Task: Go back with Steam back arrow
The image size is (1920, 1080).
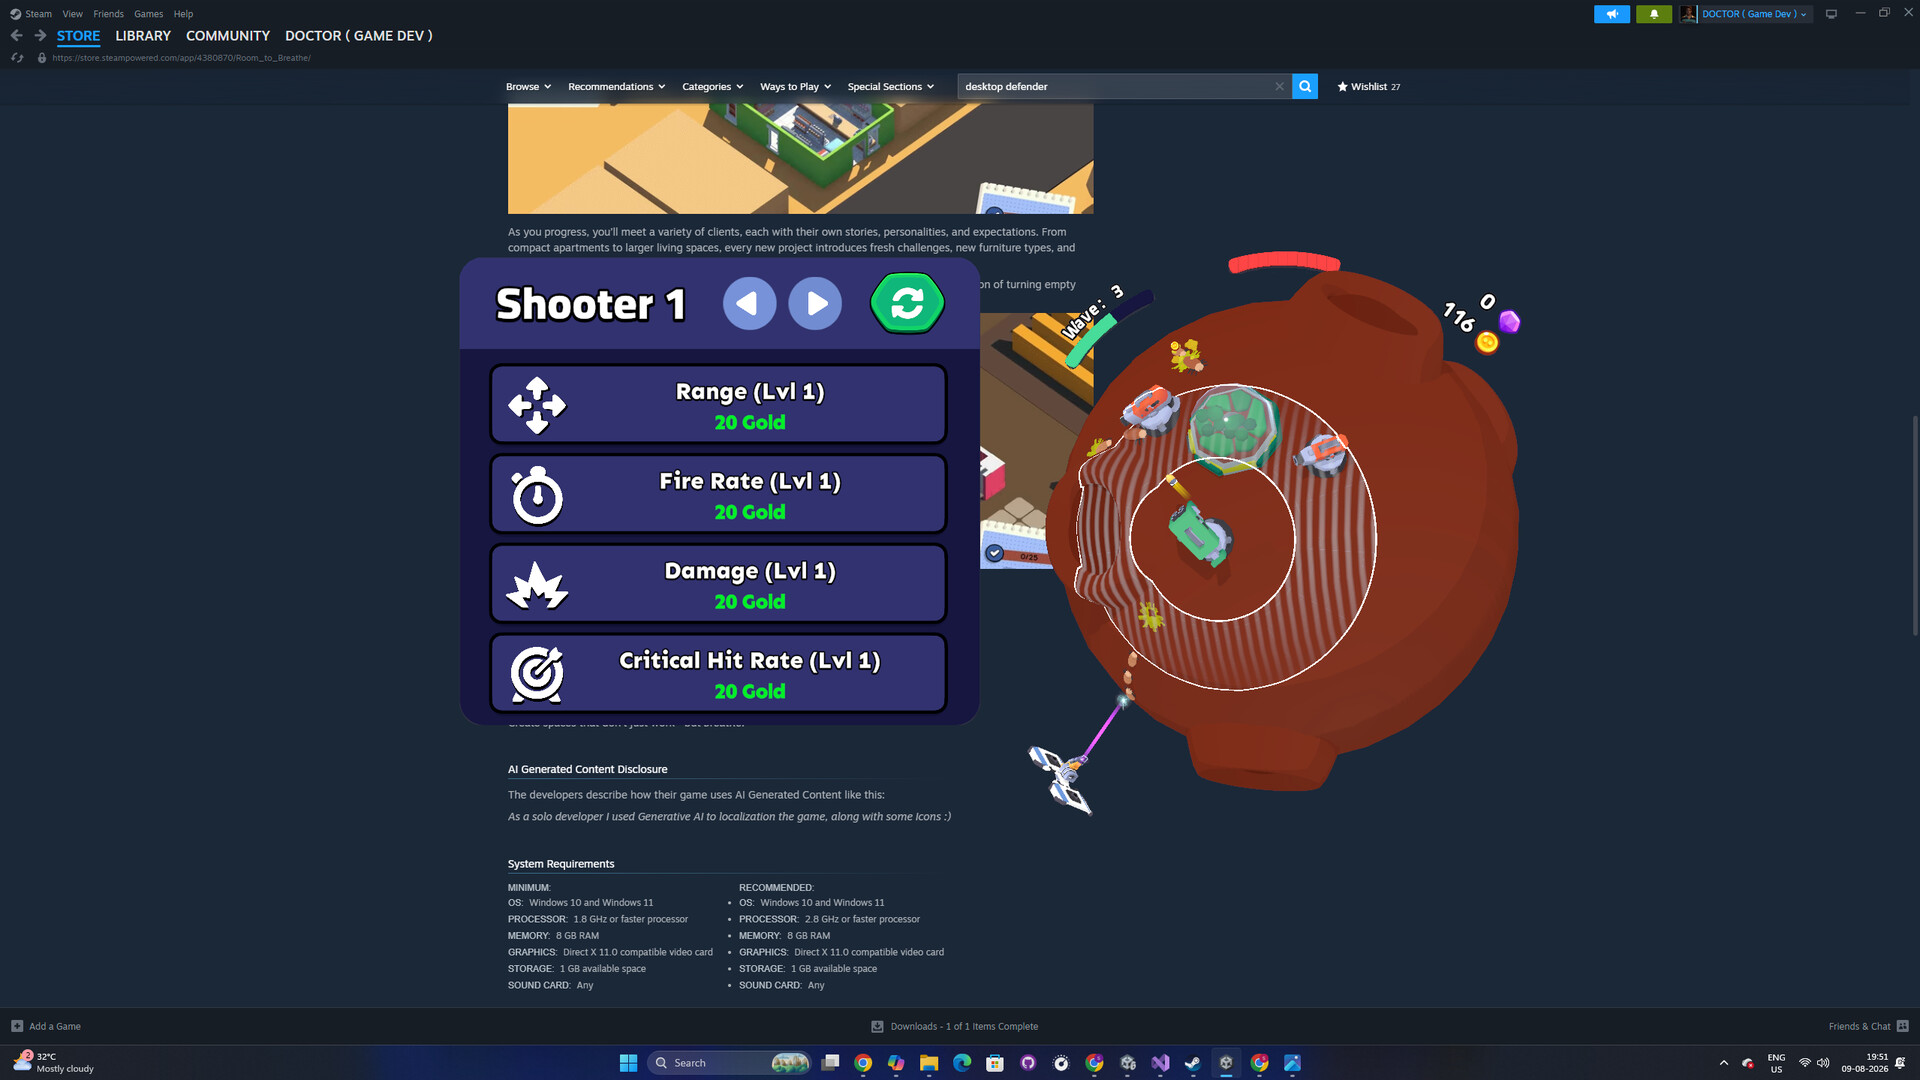Action: tap(16, 35)
